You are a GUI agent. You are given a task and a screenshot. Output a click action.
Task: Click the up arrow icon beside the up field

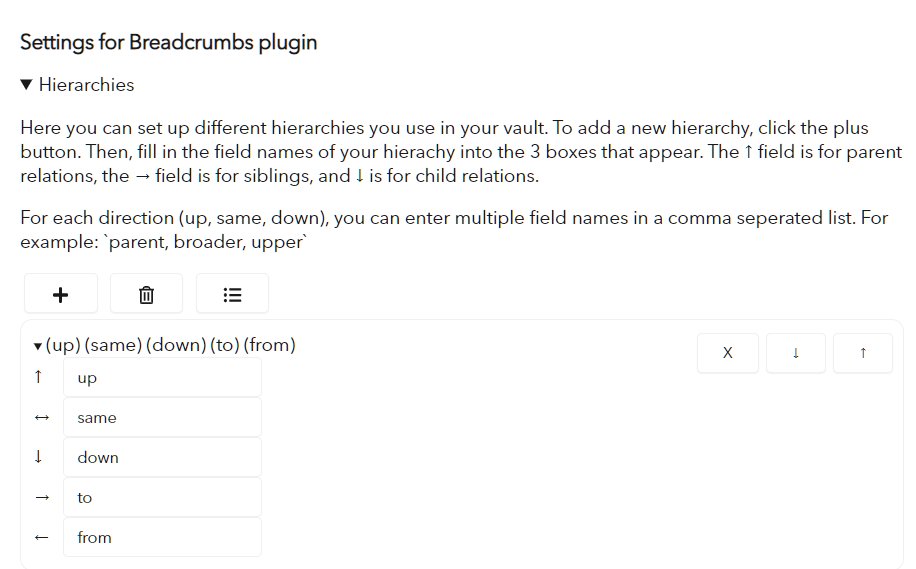pyautogui.click(x=39, y=377)
